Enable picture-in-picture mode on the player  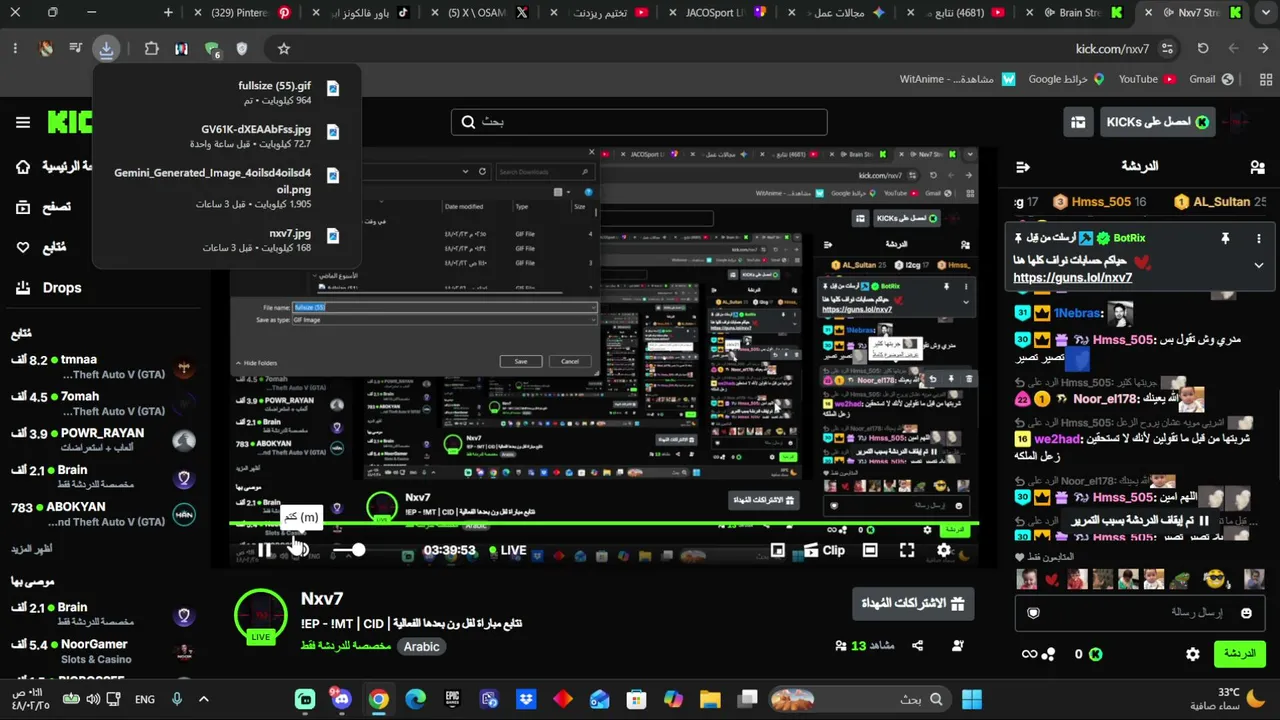tap(778, 550)
